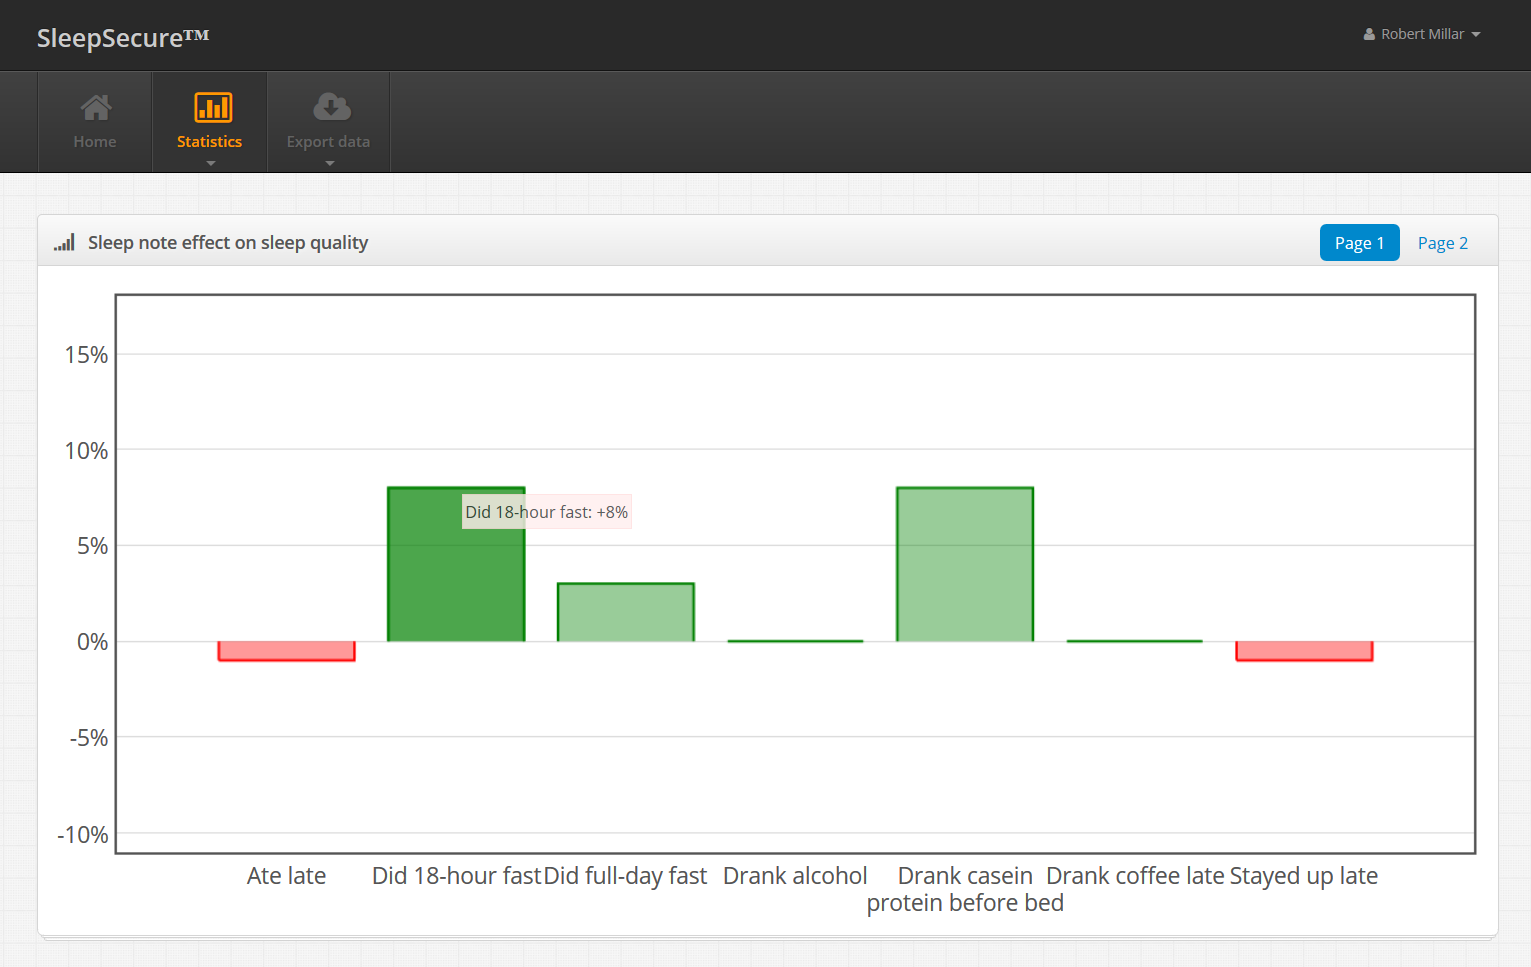The image size is (1531, 967).
Task: Click the user profile icon beside Robert Millar
Action: click(1369, 34)
